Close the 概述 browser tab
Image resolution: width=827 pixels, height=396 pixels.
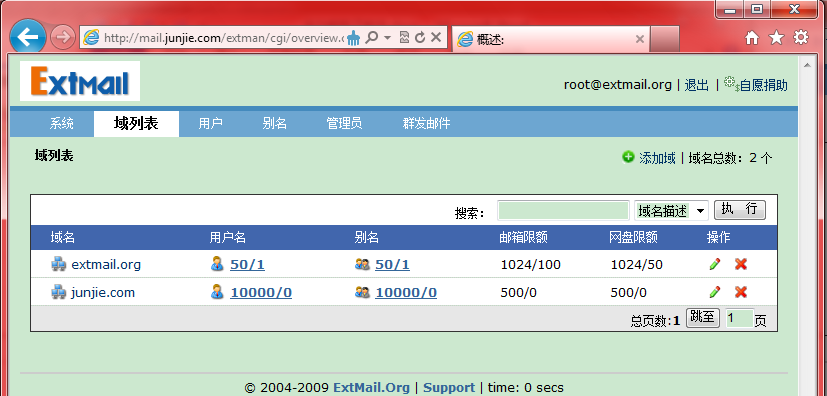[640, 39]
